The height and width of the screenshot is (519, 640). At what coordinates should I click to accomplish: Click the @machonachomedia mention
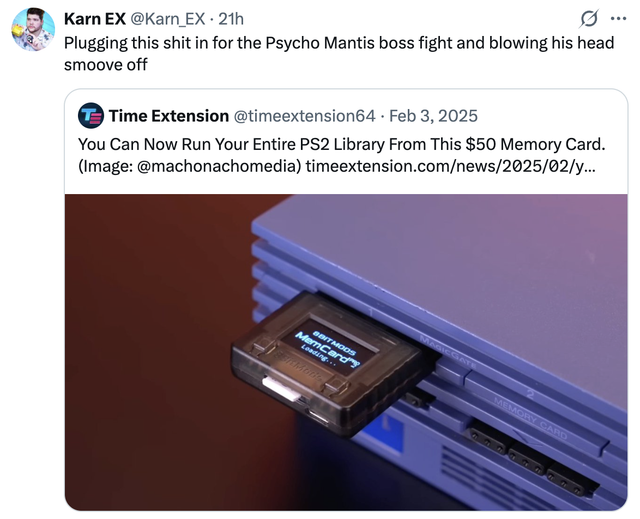(219, 166)
